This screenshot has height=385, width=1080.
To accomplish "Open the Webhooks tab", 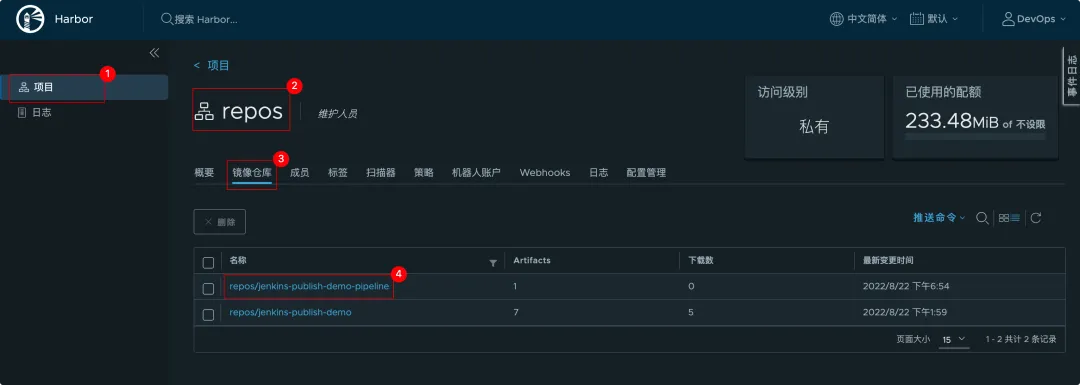I will point(545,173).
